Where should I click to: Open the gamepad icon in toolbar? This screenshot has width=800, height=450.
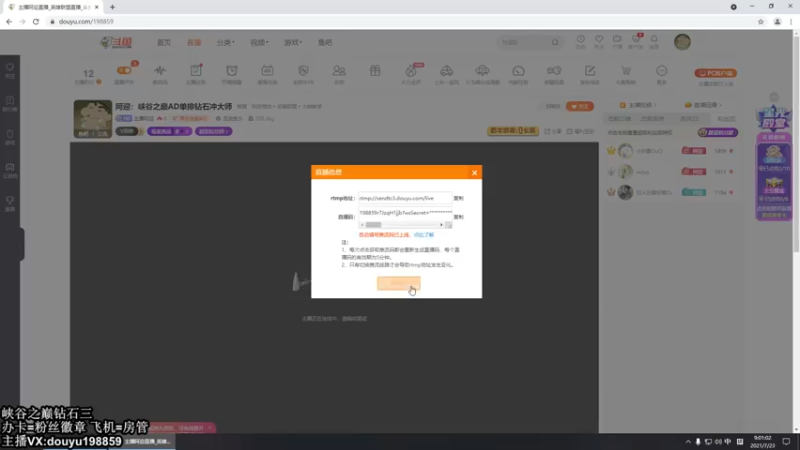pos(554,71)
